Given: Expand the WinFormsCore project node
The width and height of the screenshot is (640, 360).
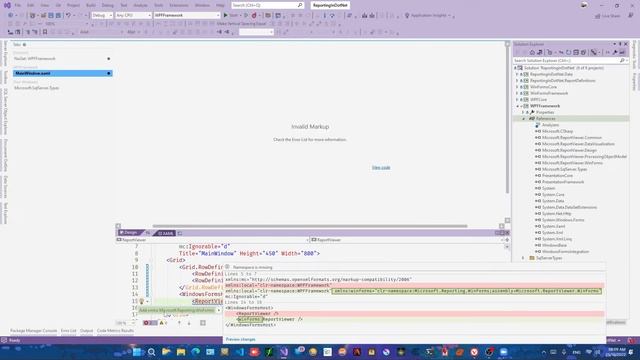Looking at the screenshot, I should pyautogui.click(x=517, y=87).
